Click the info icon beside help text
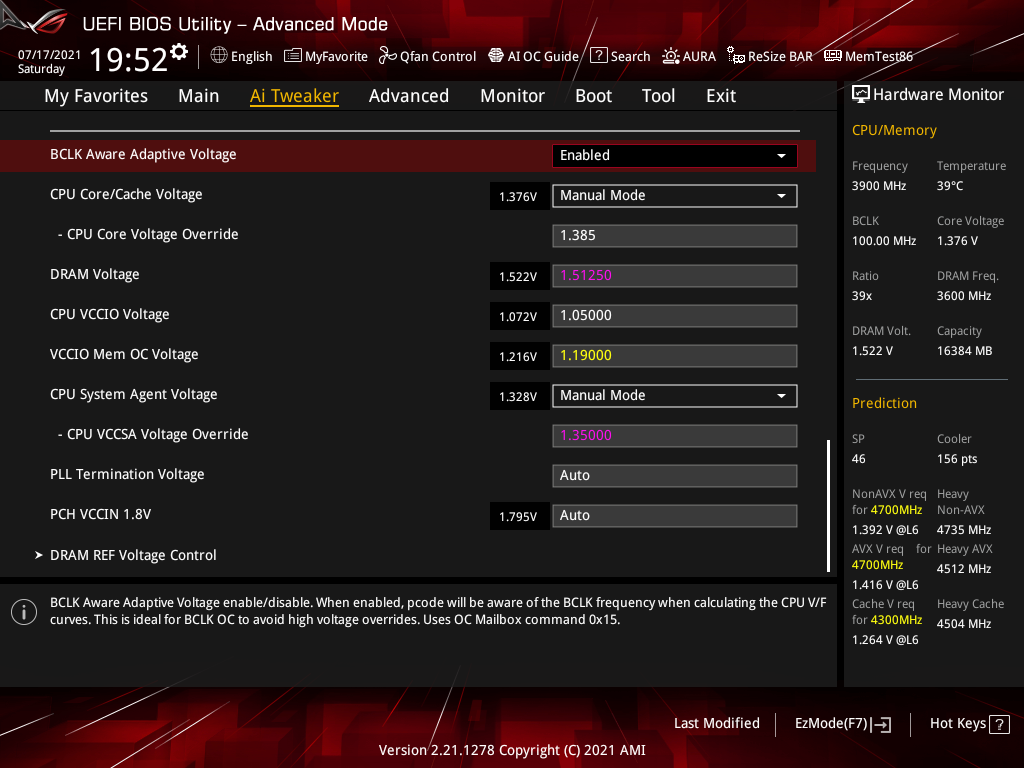Screen dimensions: 1024x768 24,612
